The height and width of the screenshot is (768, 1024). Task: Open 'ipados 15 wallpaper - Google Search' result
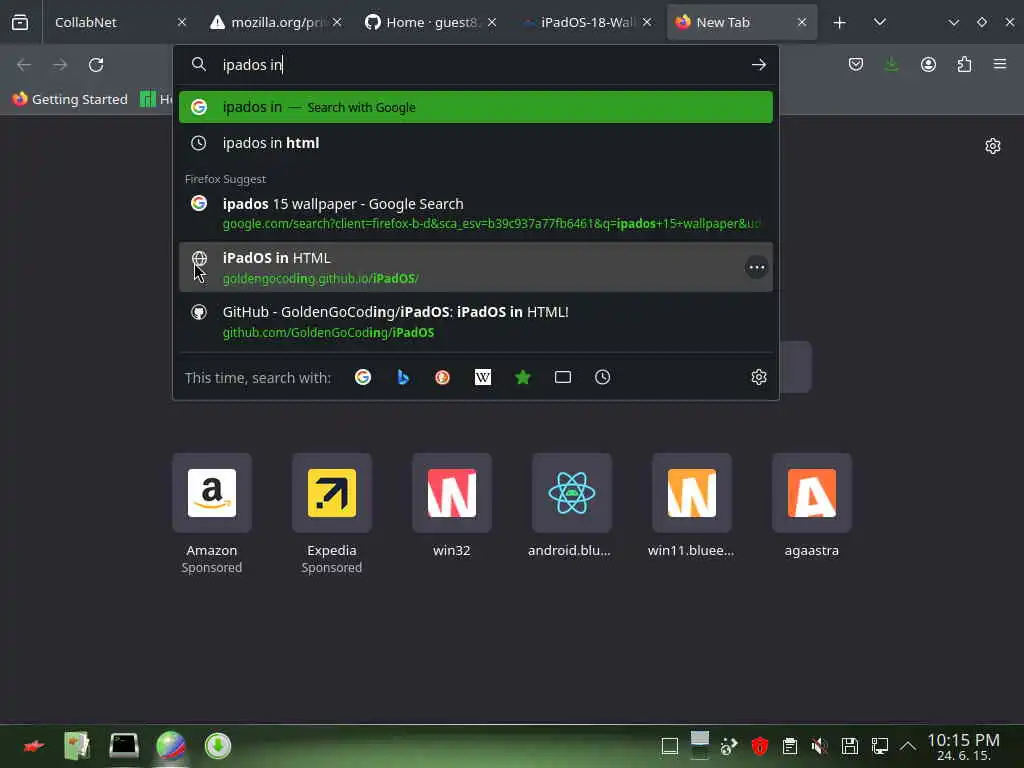click(475, 214)
